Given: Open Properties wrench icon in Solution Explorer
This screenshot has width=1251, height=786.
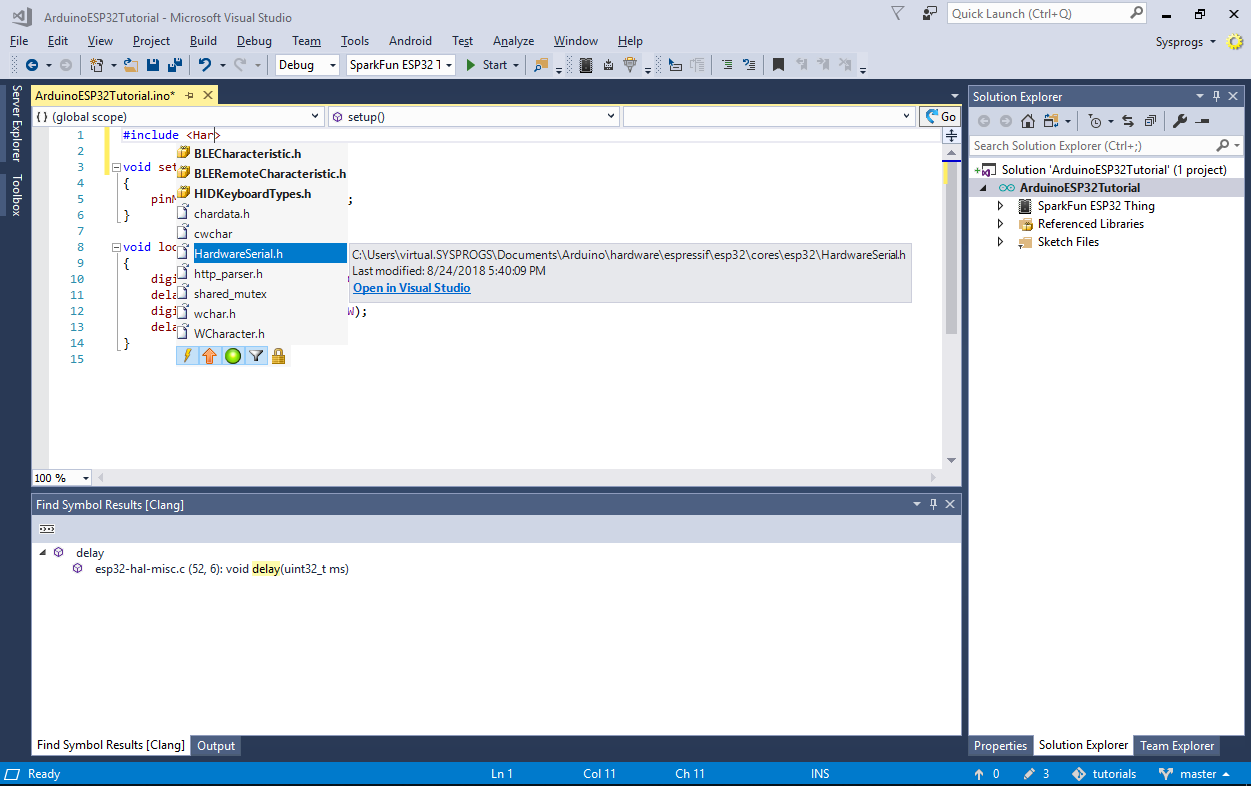Looking at the screenshot, I should 1179,121.
